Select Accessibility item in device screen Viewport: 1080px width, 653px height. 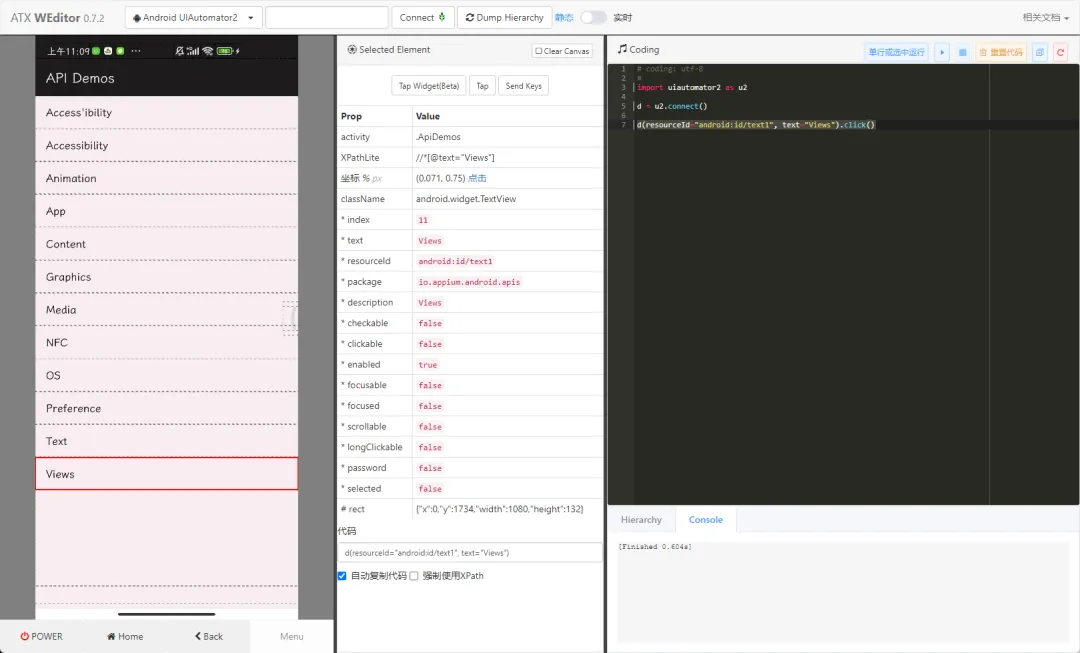point(167,145)
